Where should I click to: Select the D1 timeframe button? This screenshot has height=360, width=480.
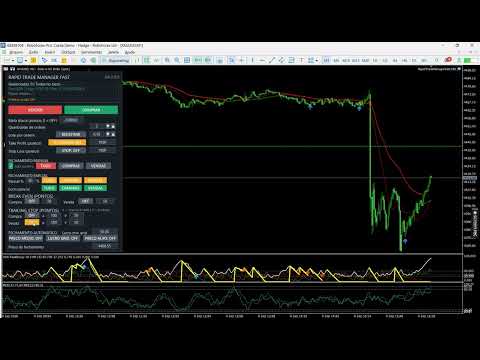pyautogui.click(x=414, y=60)
